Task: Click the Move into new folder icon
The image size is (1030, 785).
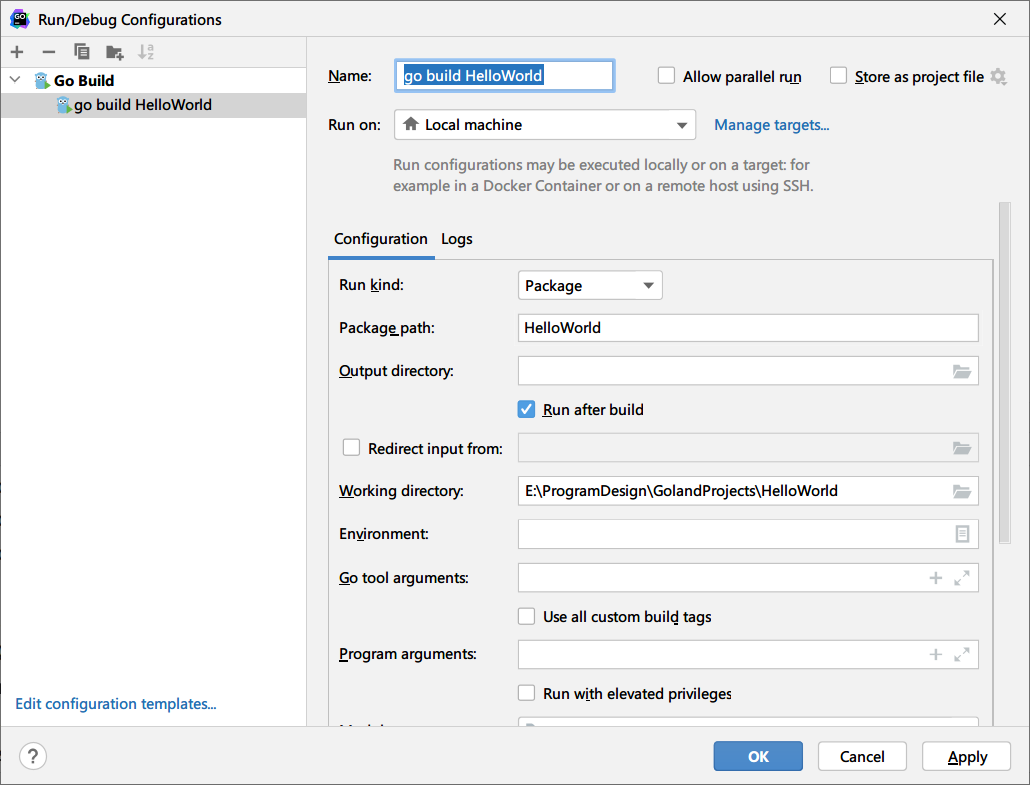Action: (115, 52)
